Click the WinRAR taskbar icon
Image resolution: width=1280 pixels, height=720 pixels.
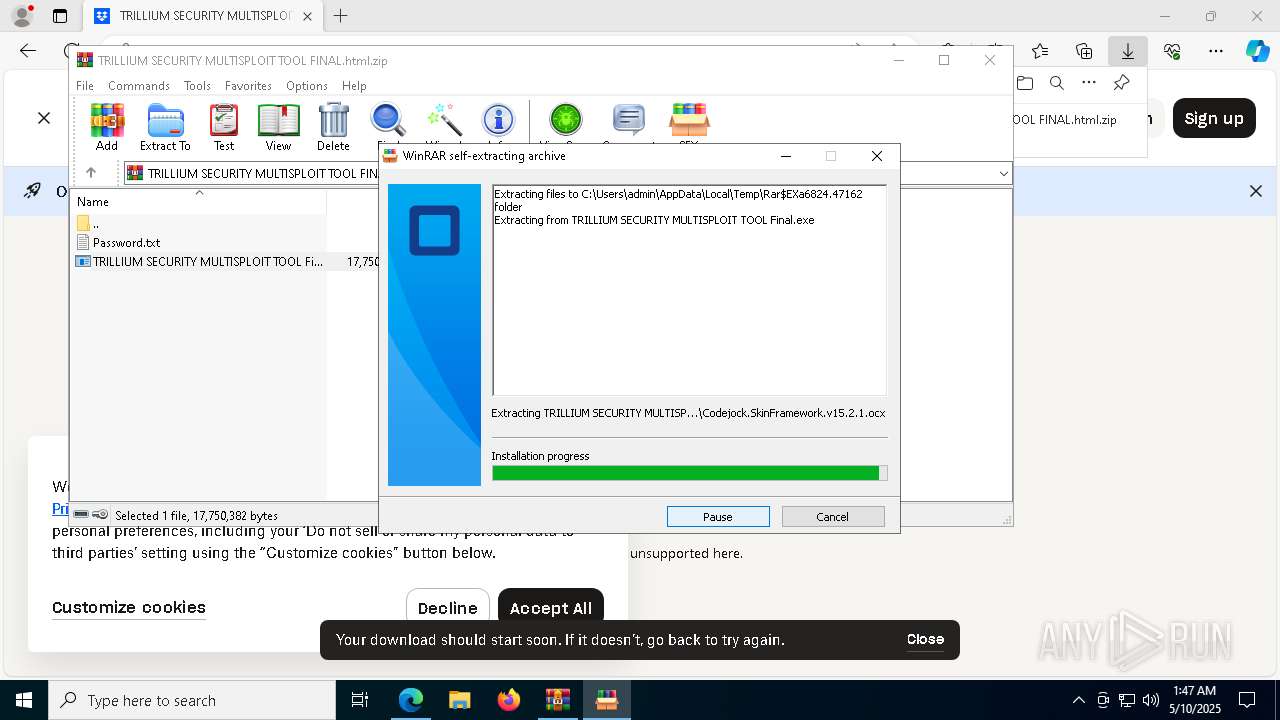(x=557, y=700)
